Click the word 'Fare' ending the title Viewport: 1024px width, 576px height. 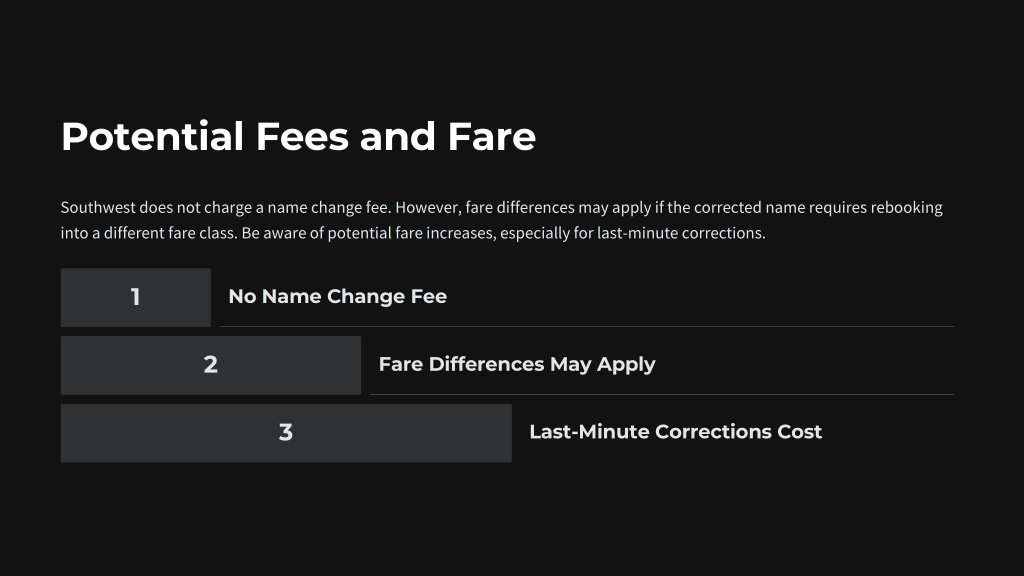pyautogui.click(x=492, y=136)
